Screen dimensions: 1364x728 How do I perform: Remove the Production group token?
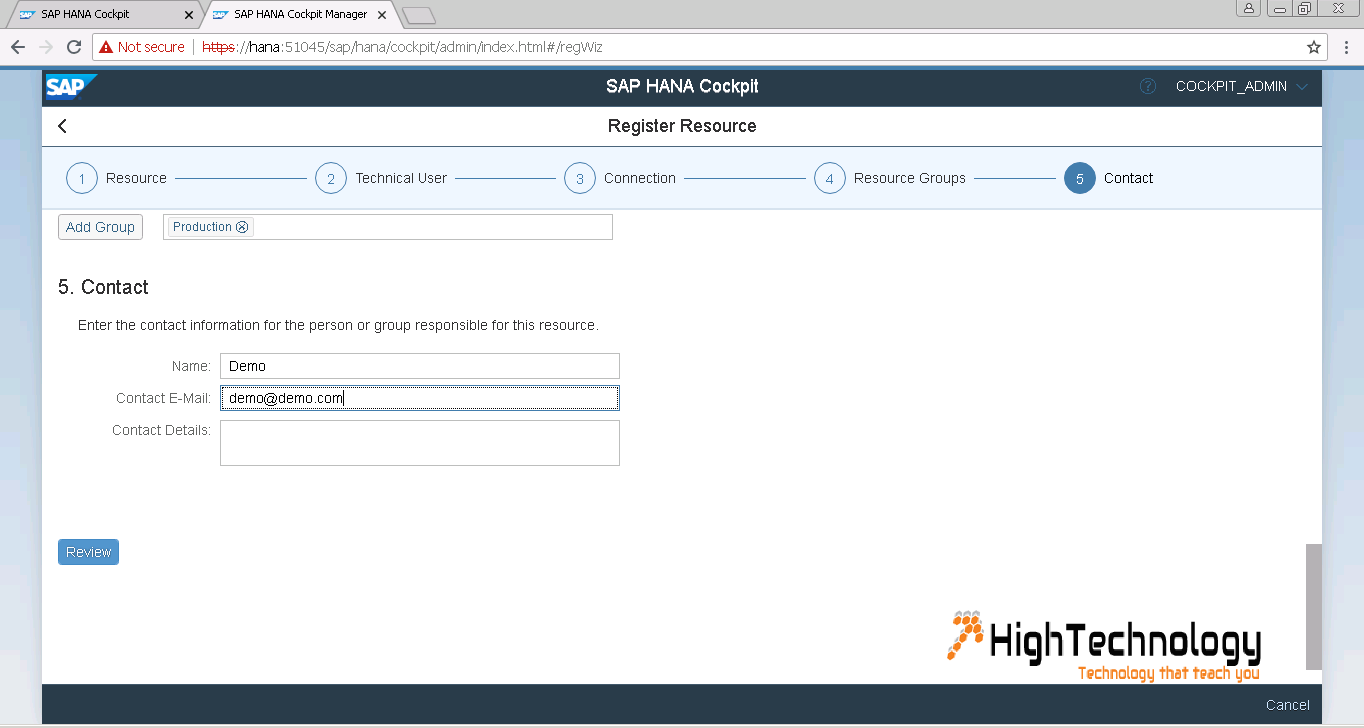(x=242, y=227)
